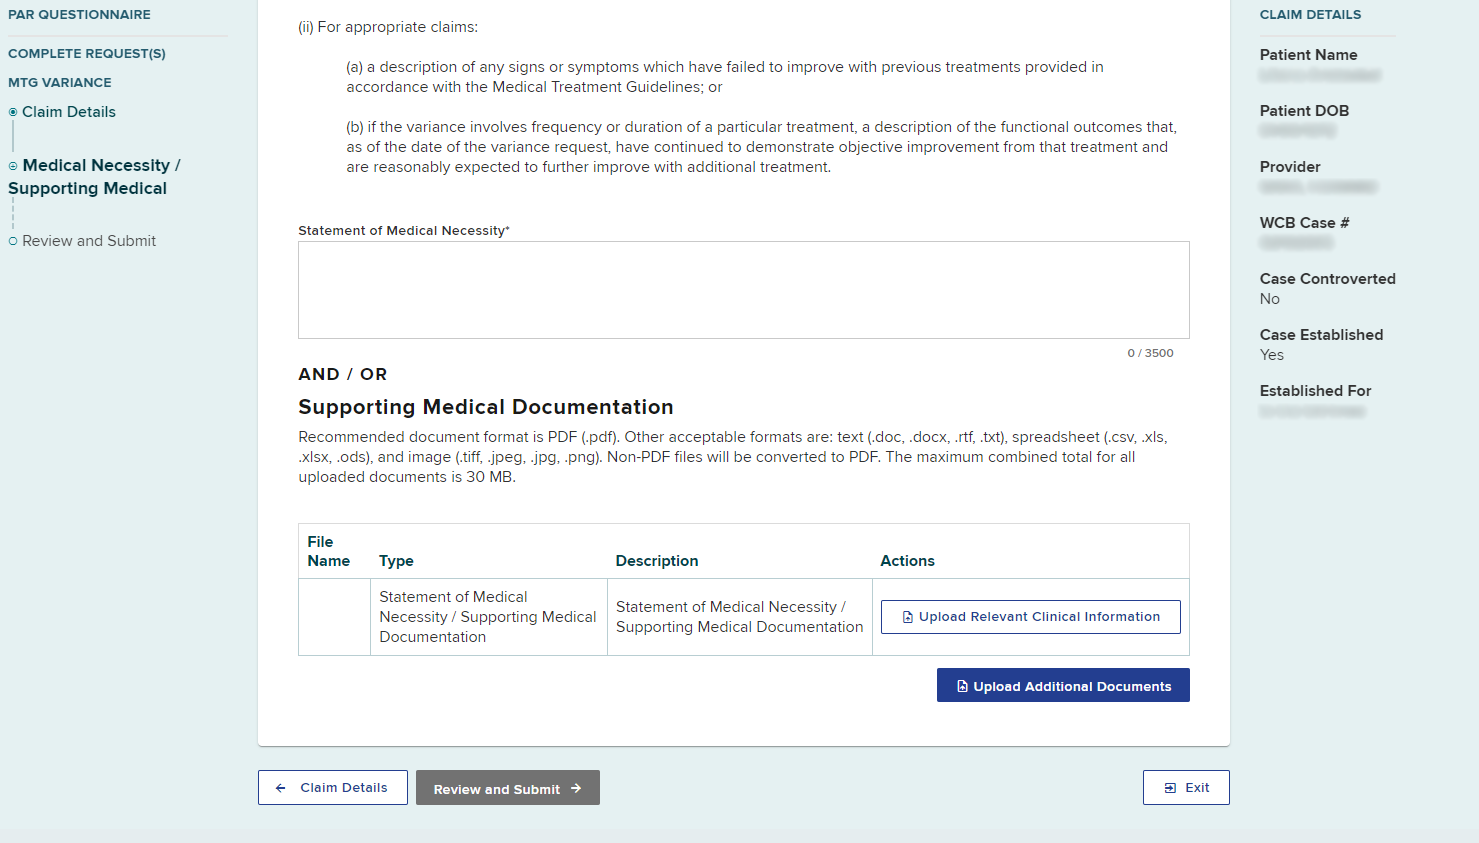Select MTG VARIANCE in the left sidebar
Image resolution: width=1479 pixels, height=843 pixels.
point(60,83)
